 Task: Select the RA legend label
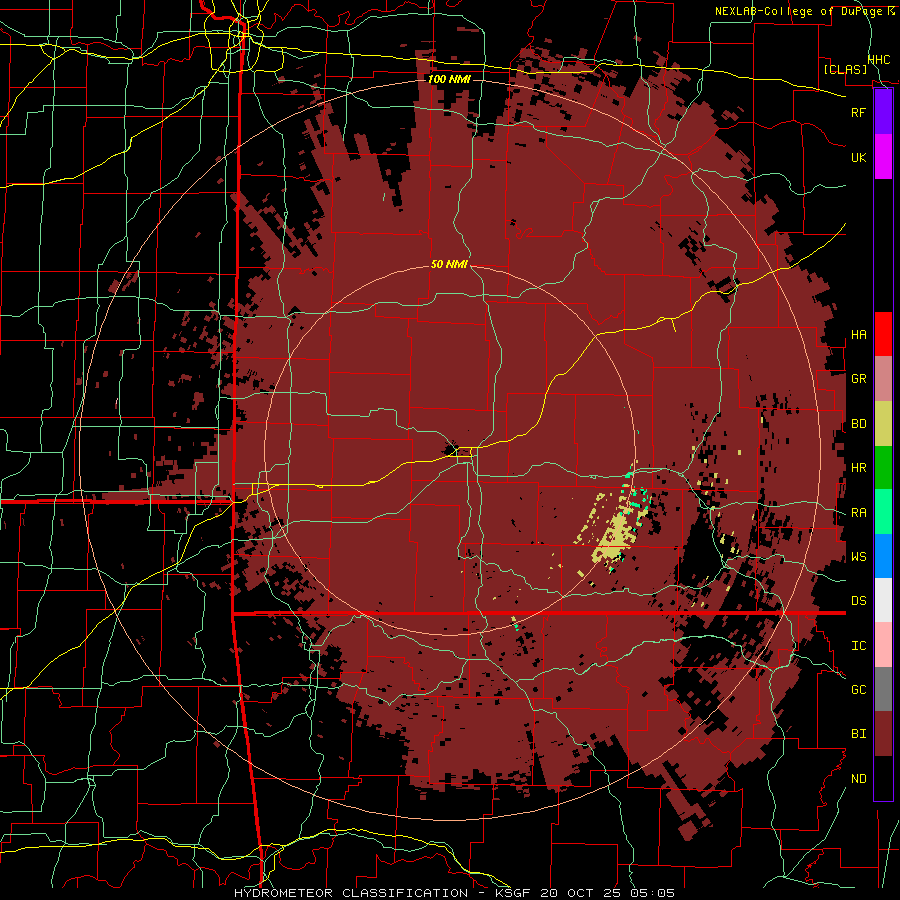[858, 513]
